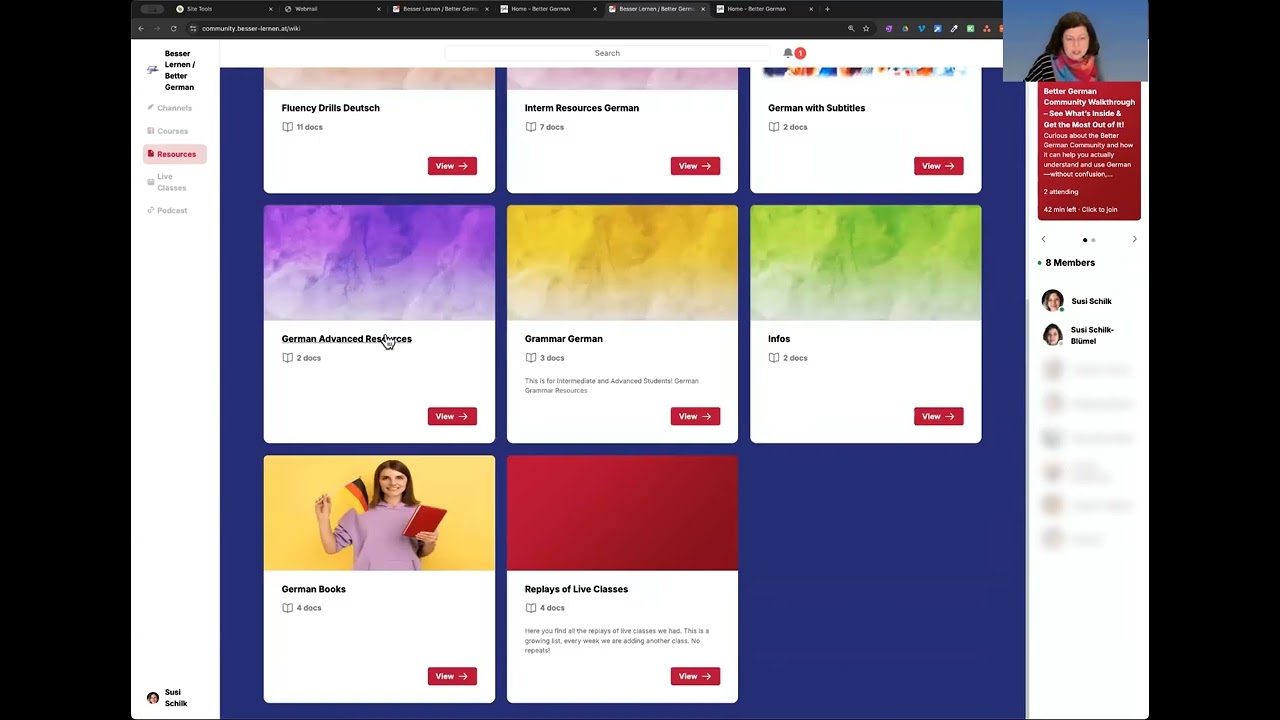The image size is (1280, 720).
Task: Click the German Advanced Resources title
Action: (x=346, y=339)
